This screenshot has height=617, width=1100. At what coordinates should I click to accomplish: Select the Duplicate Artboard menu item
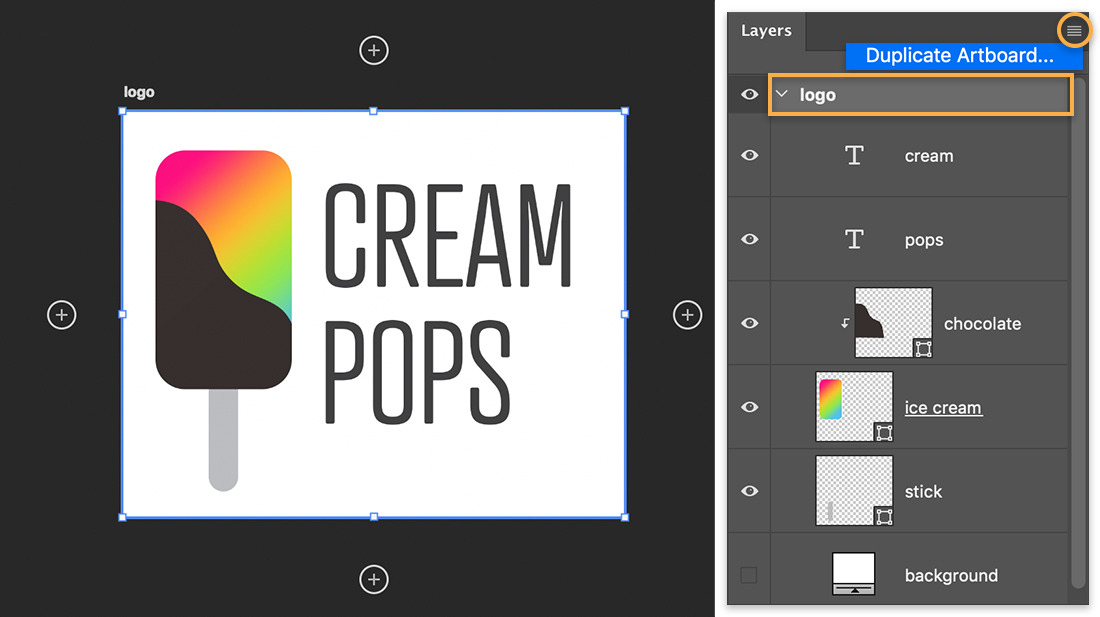(x=963, y=55)
